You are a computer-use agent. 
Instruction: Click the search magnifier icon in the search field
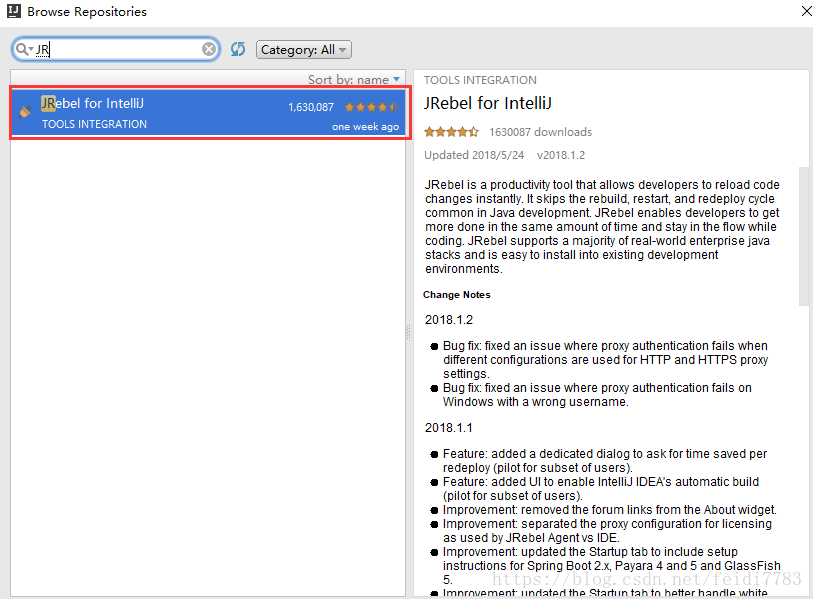(x=21, y=49)
